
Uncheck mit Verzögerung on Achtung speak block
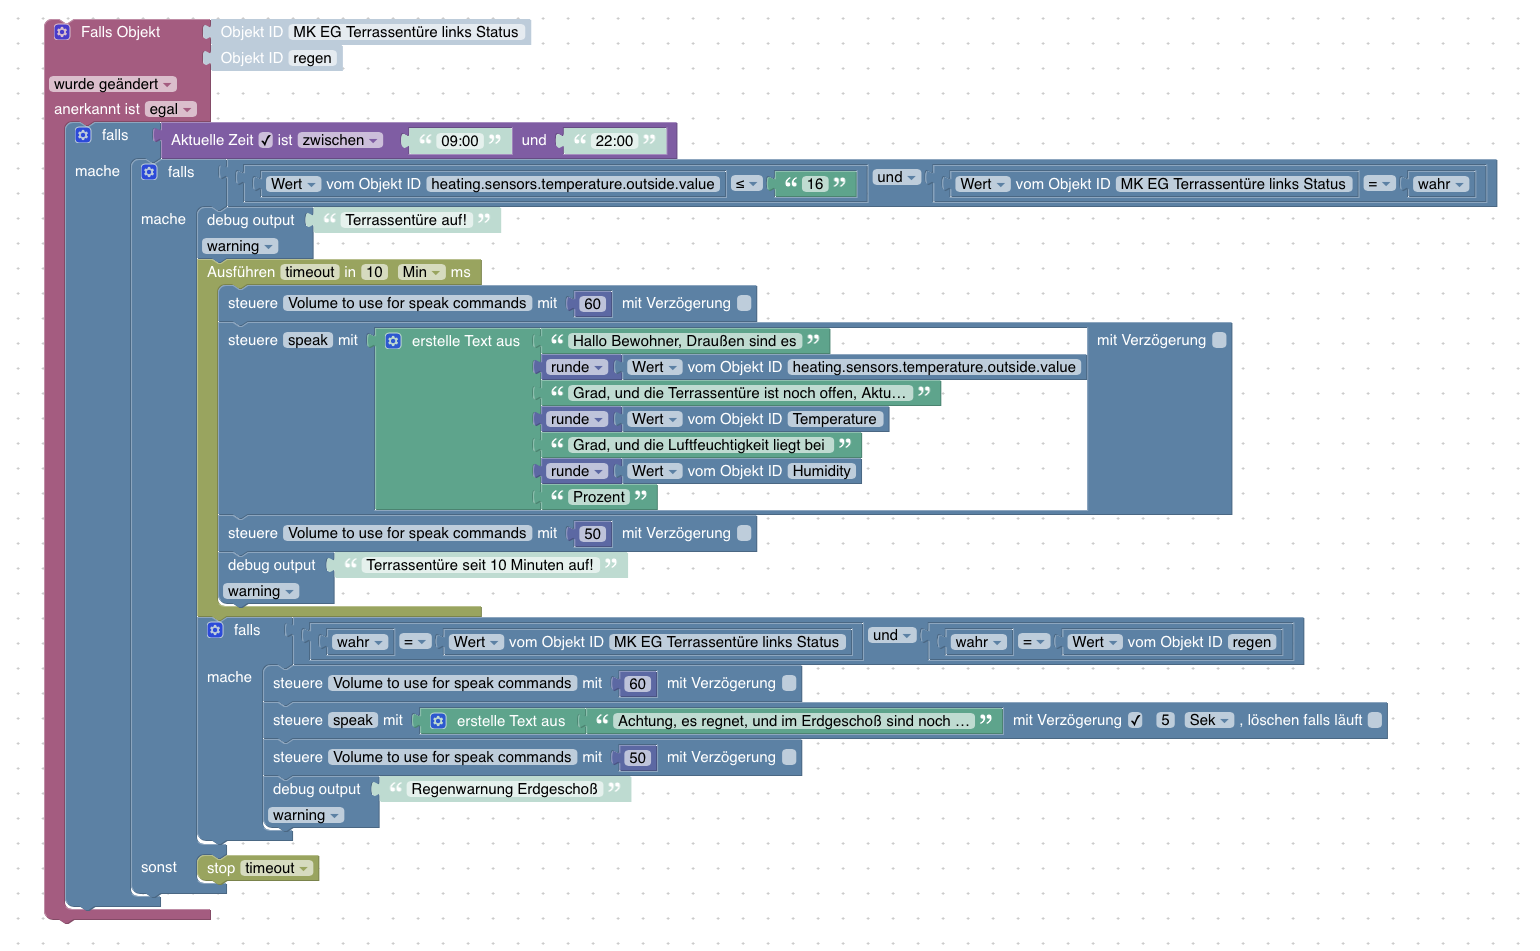coord(1135,720)
